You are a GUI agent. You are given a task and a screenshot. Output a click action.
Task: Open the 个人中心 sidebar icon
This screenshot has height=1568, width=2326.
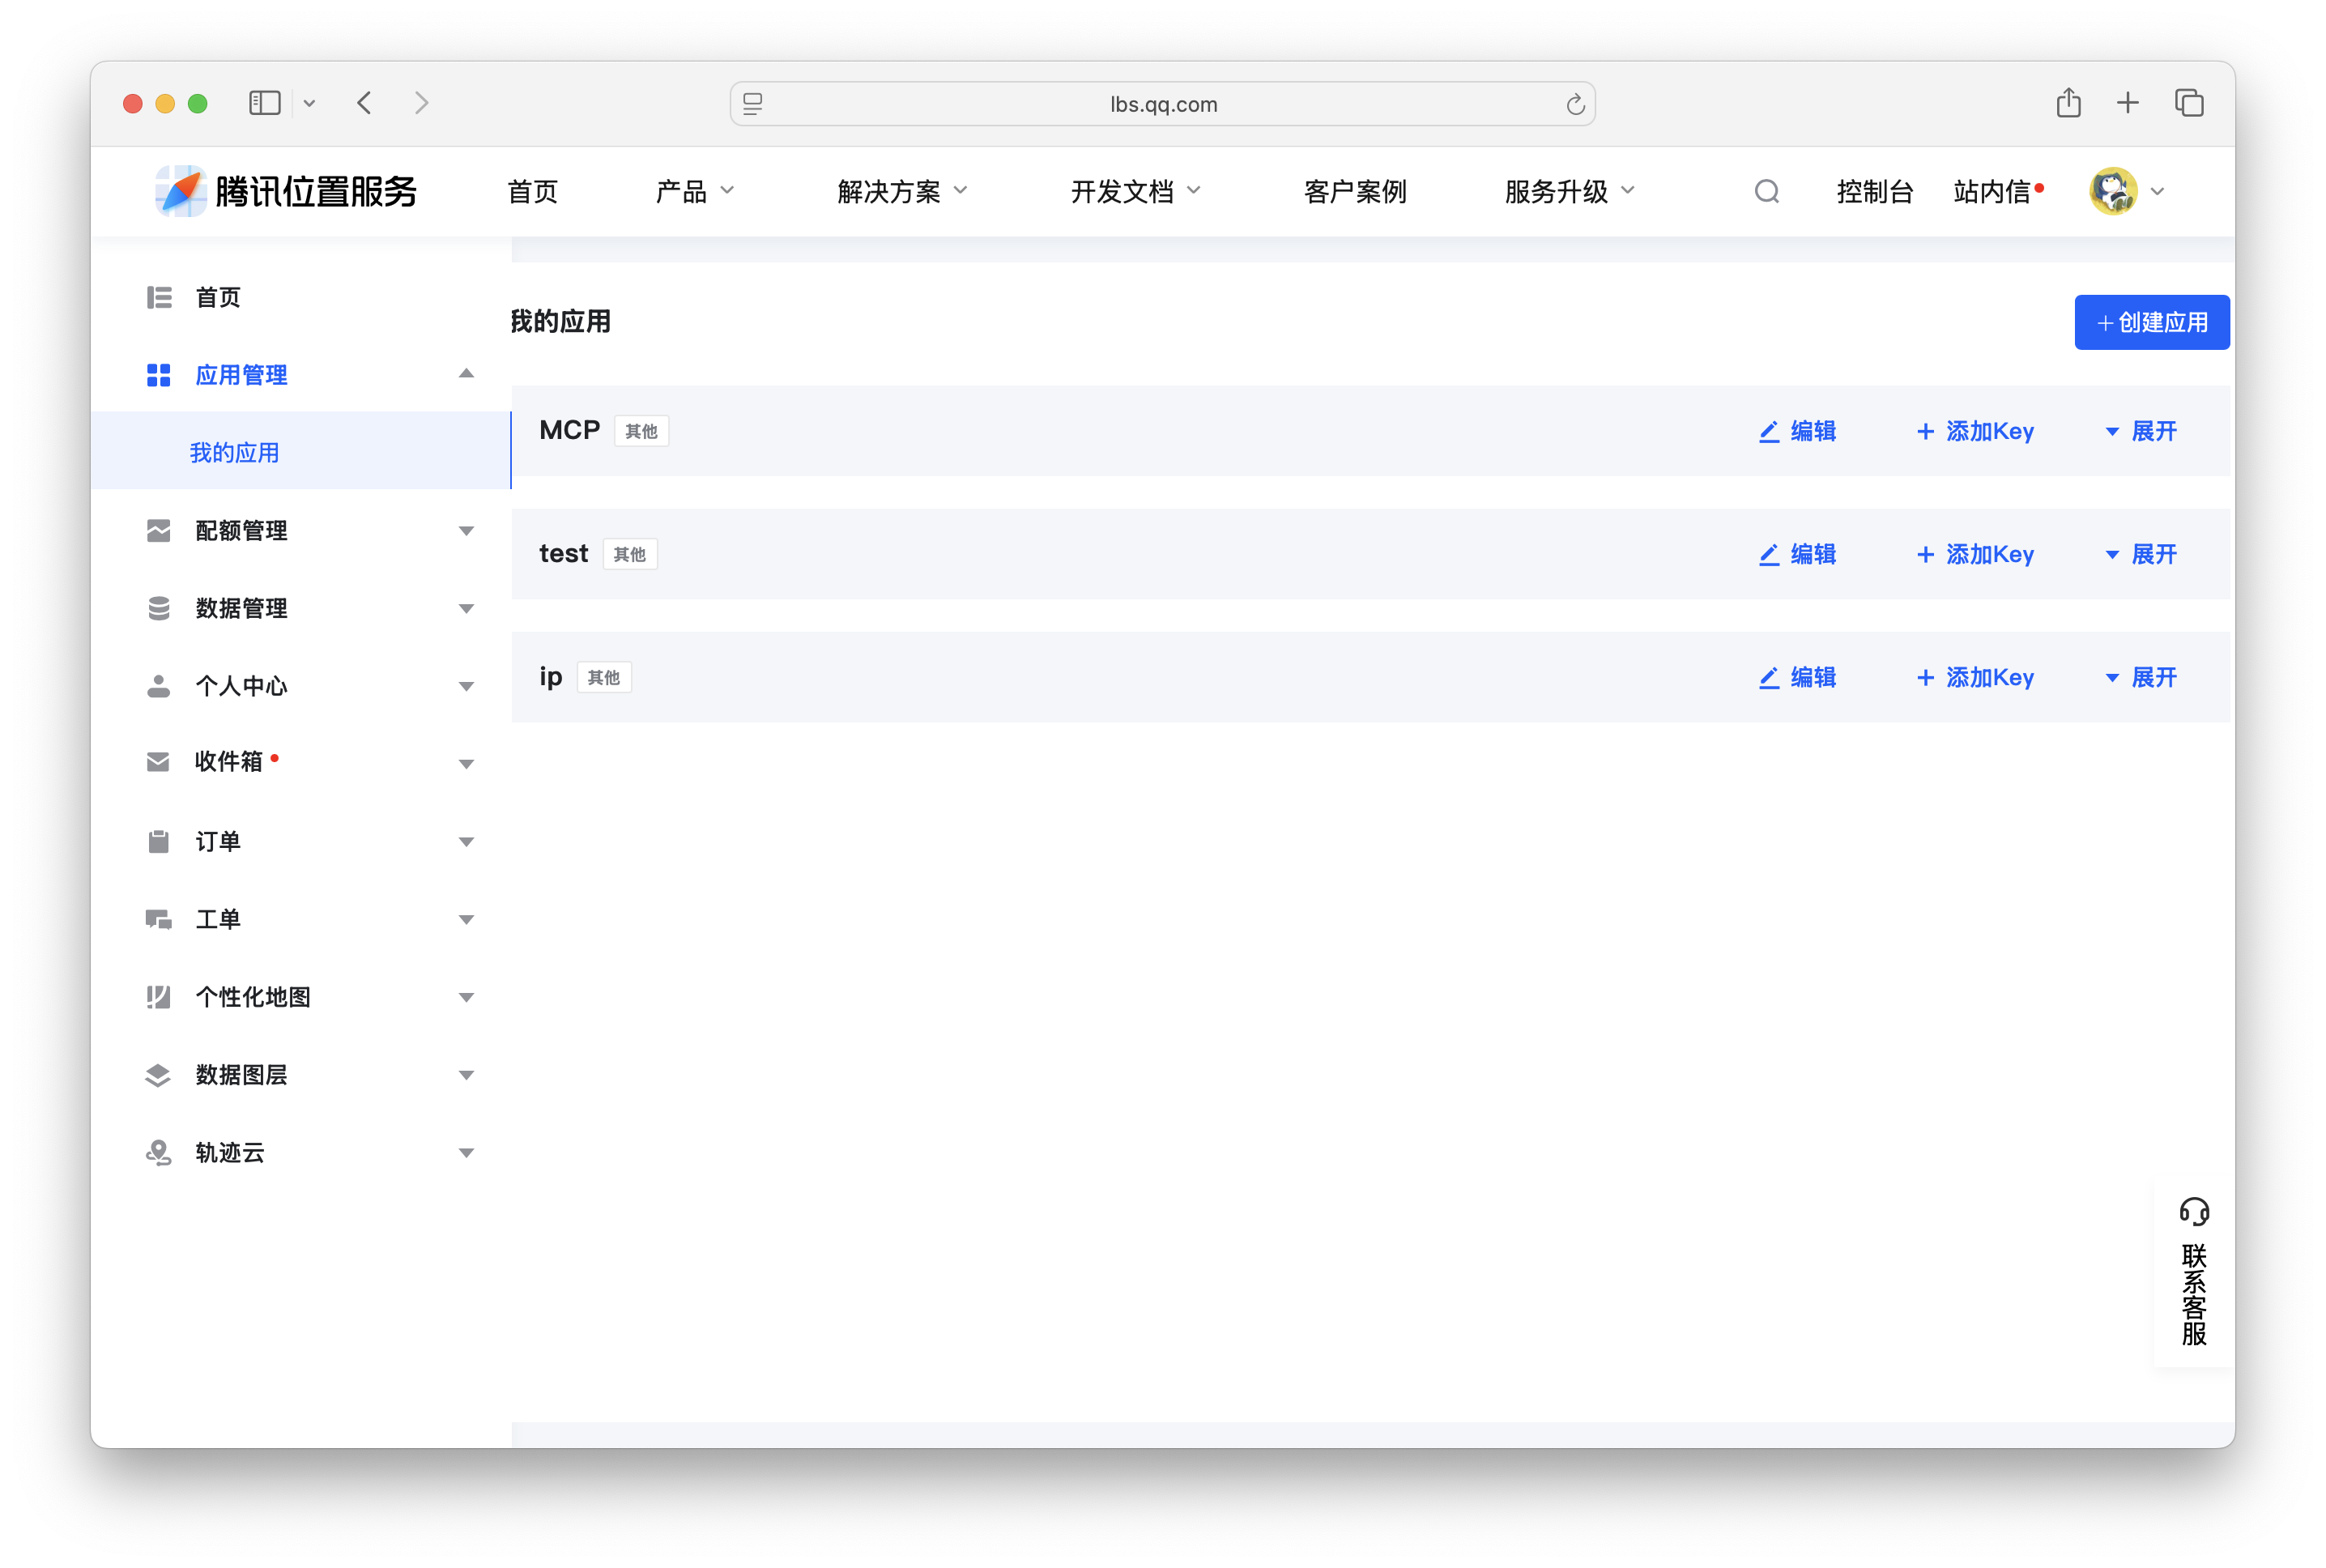coord(158,685)
